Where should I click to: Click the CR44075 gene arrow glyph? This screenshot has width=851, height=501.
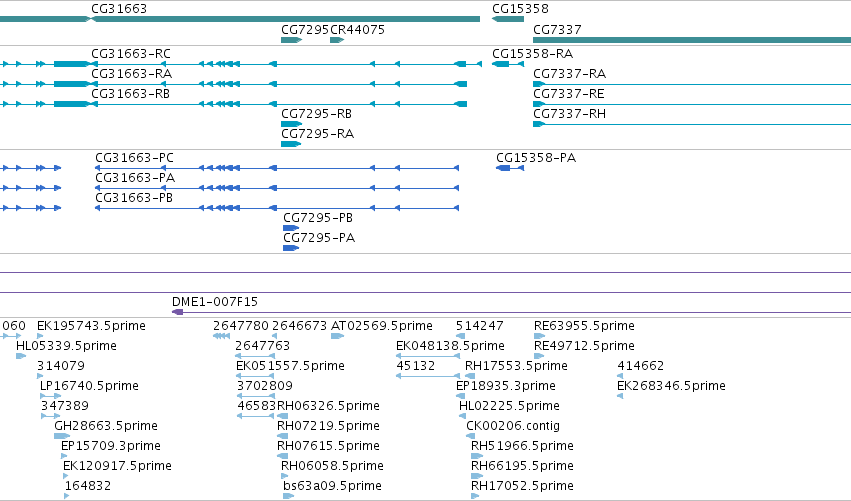[337, 40]
